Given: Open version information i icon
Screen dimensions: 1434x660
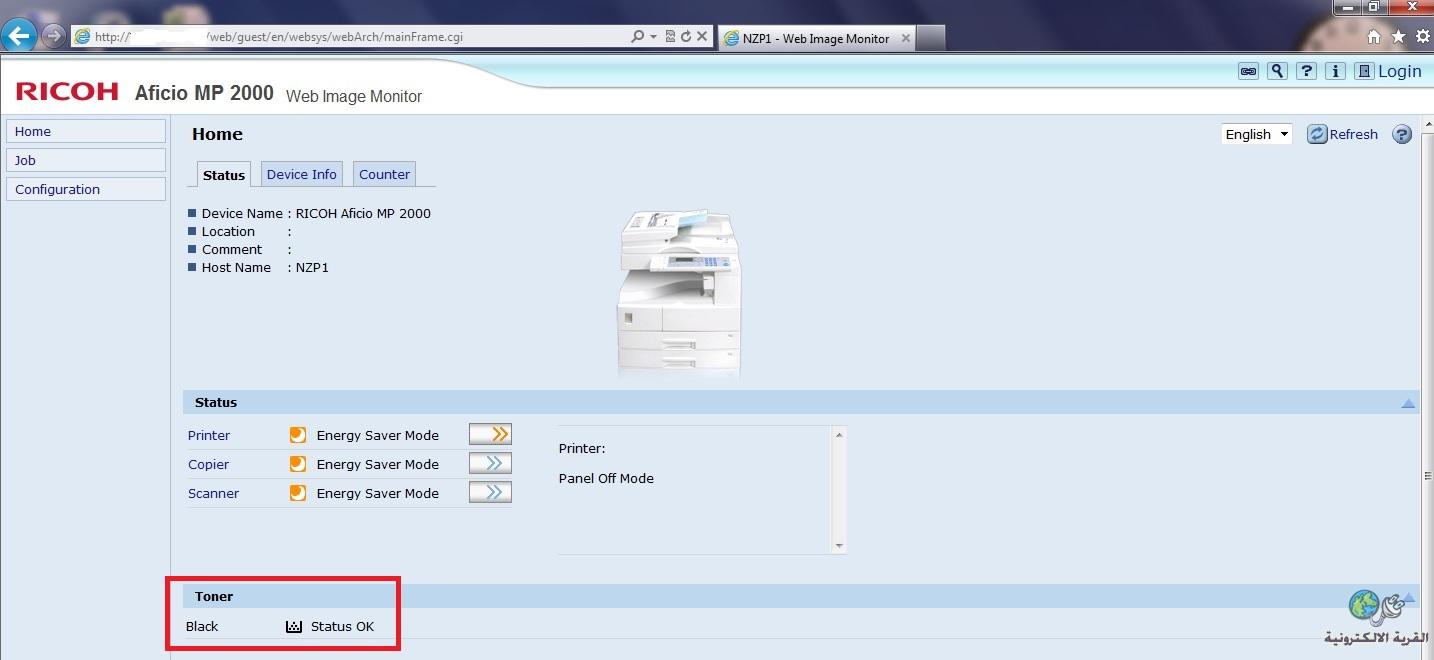Looking at the screenshot, I should pyautogui.click(x=1335, y=71).
